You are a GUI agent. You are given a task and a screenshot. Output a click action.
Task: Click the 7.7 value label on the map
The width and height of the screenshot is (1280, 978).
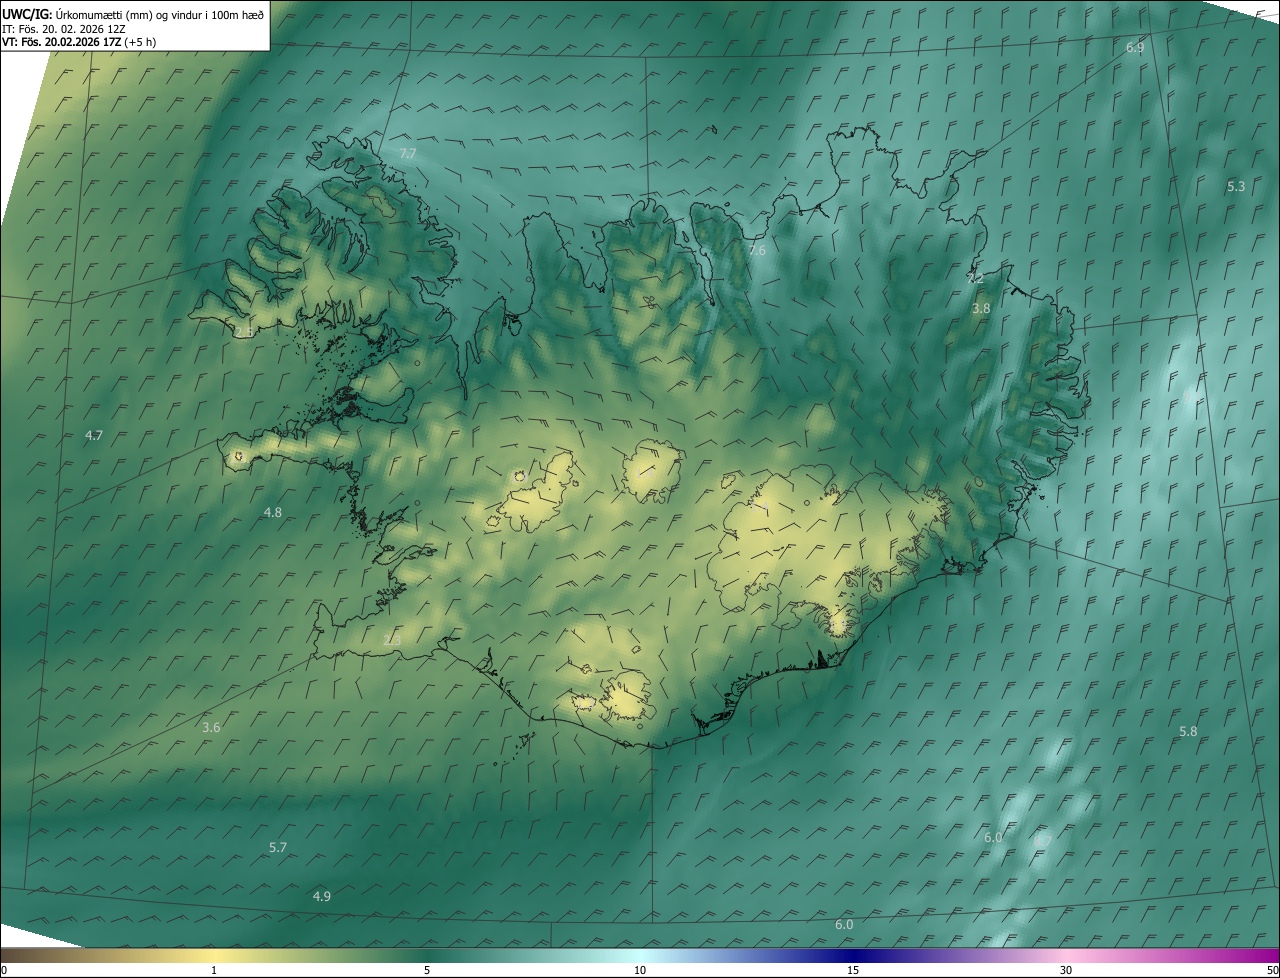(407, 153)
